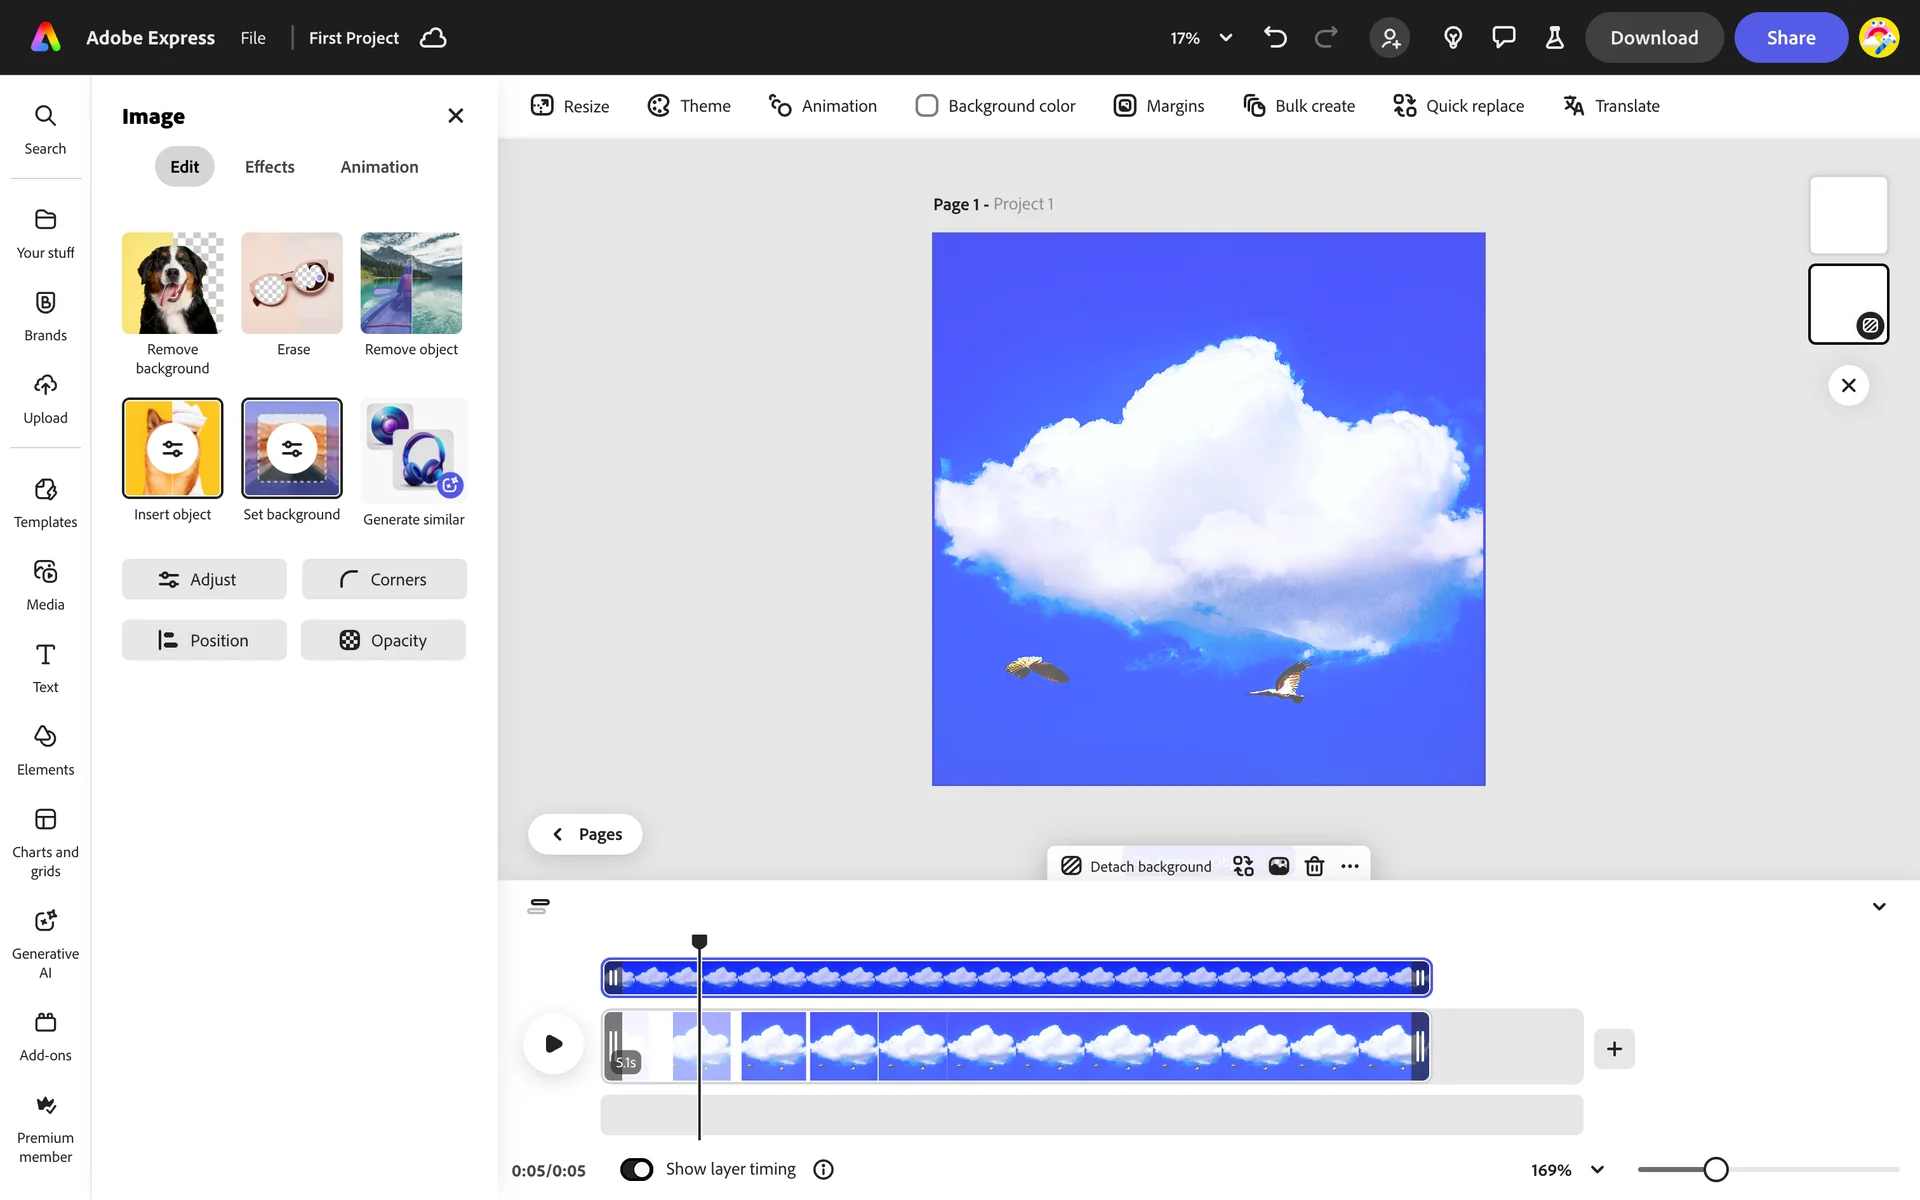Click the timeline zoom slider handle

tap(1716, 1169)
